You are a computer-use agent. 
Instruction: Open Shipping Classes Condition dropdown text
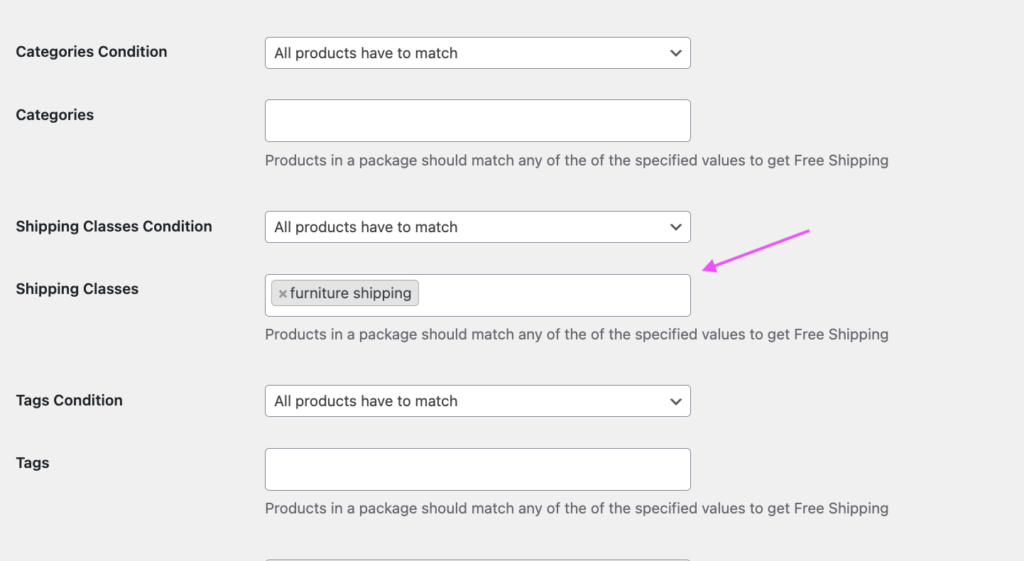click(x=366, y=227)
